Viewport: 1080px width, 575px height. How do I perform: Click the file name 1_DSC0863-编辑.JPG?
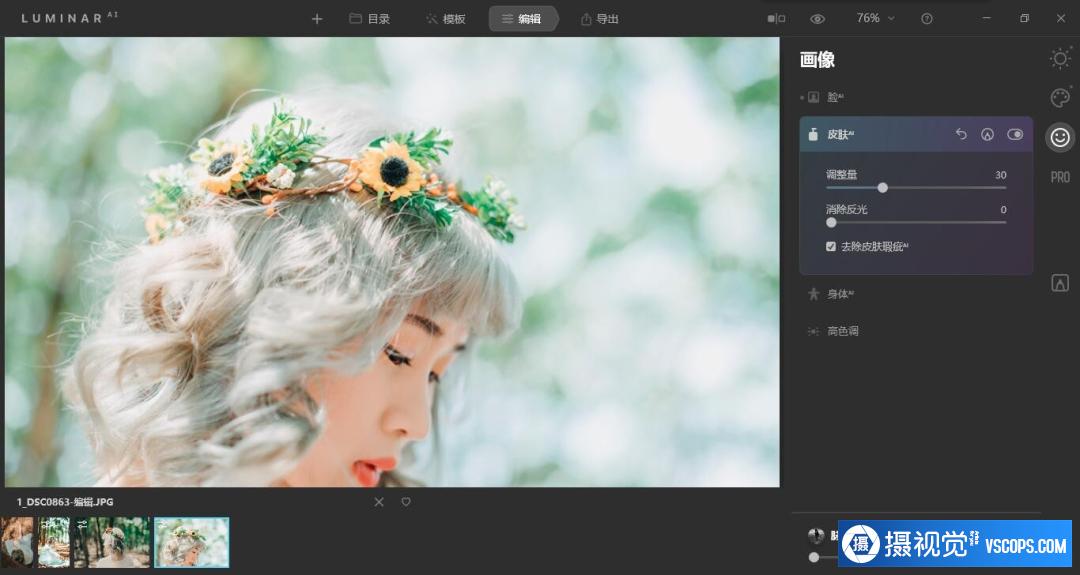[x=65, y=502]
